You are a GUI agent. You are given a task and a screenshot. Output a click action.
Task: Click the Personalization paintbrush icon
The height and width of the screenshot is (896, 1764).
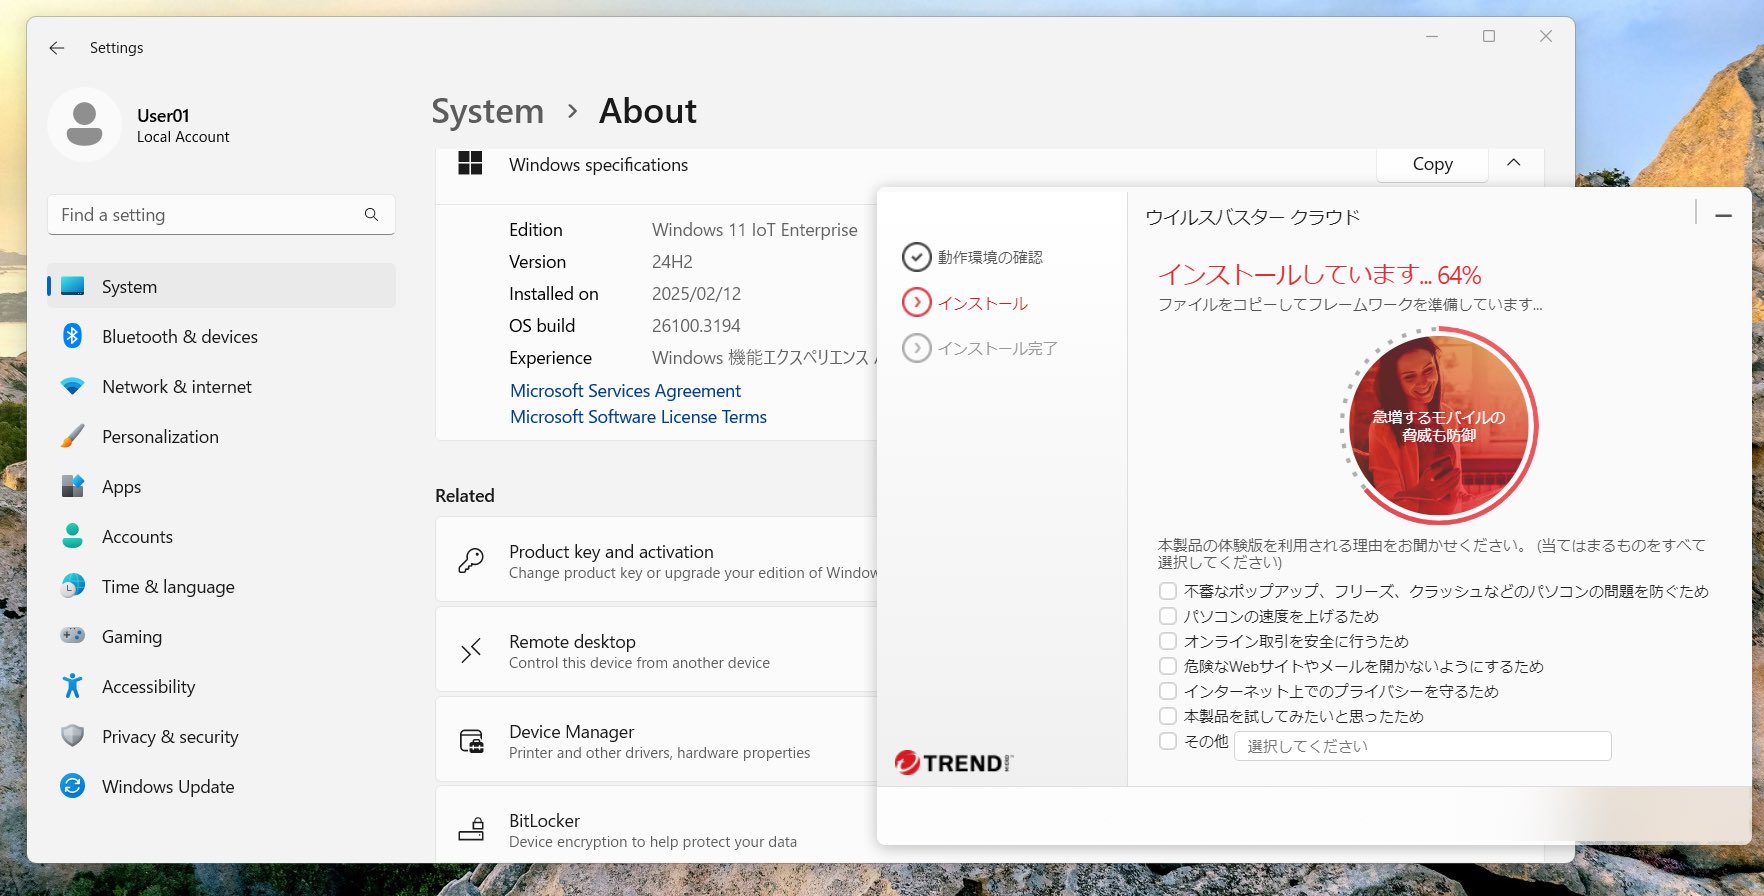[x=73, y=437]
